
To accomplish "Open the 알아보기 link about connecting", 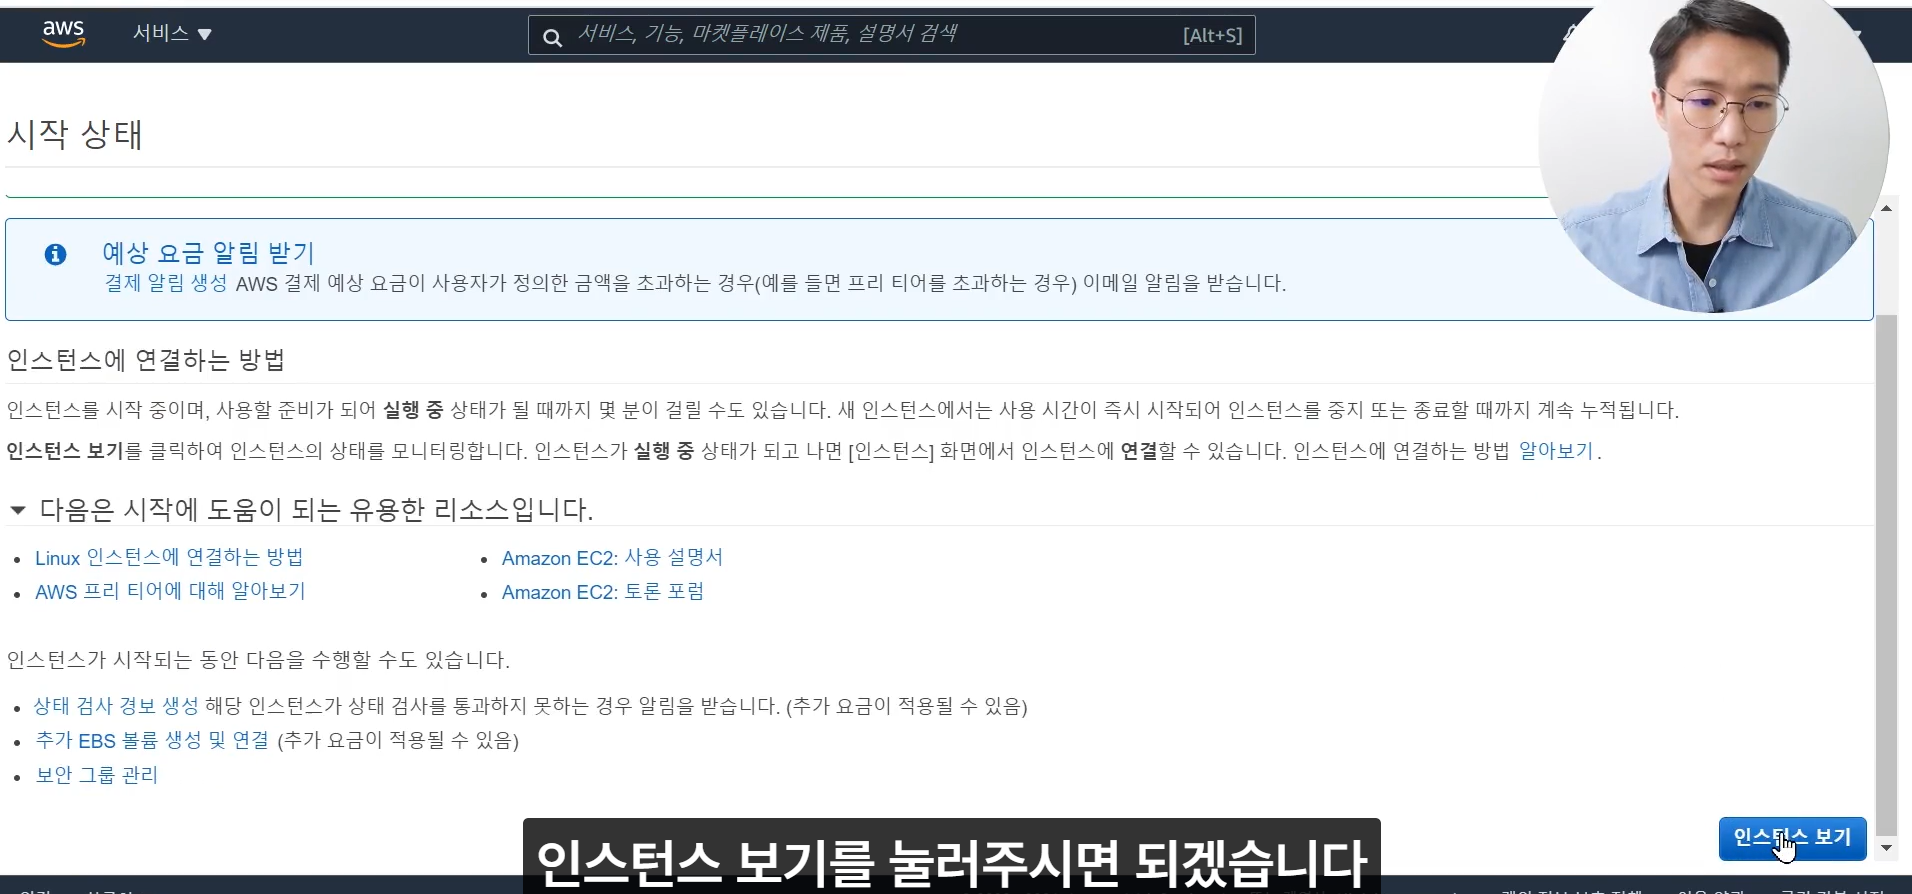I will click(x=1555, y=451).
